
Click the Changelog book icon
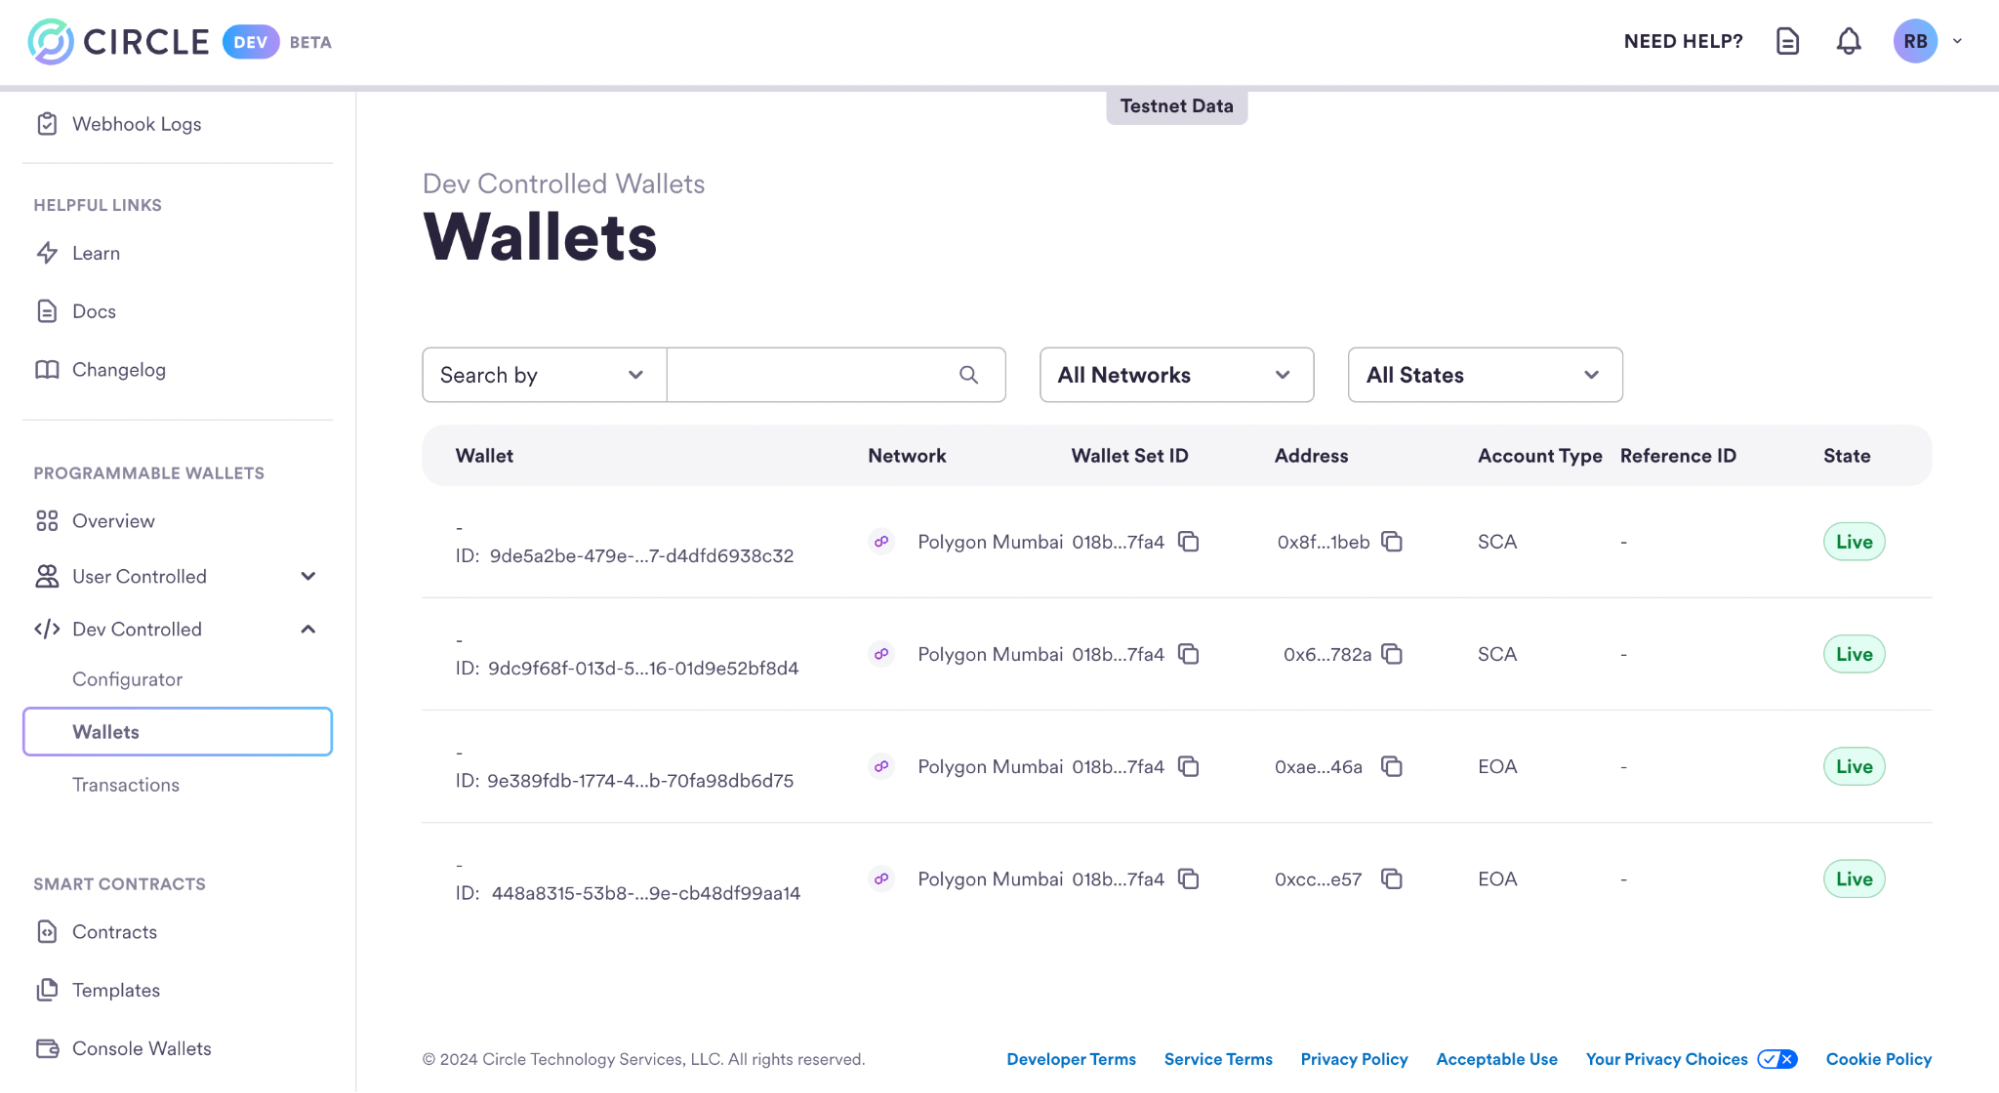point(47,369)
